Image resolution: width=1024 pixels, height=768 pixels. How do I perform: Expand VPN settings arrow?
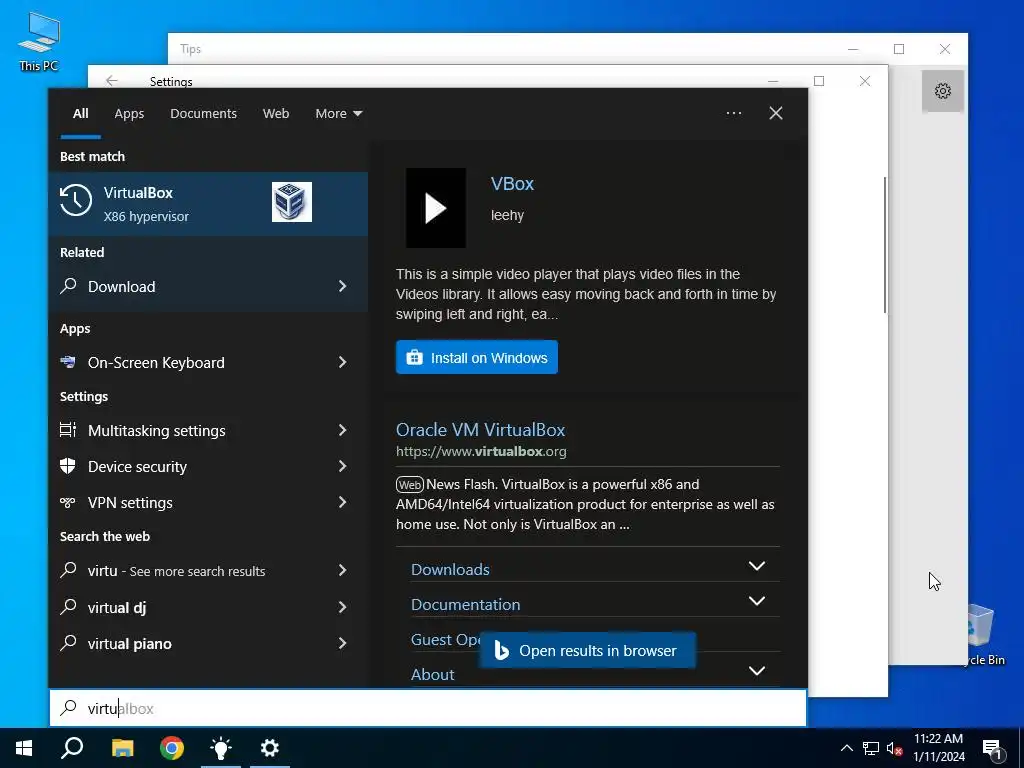click(342, 502)
